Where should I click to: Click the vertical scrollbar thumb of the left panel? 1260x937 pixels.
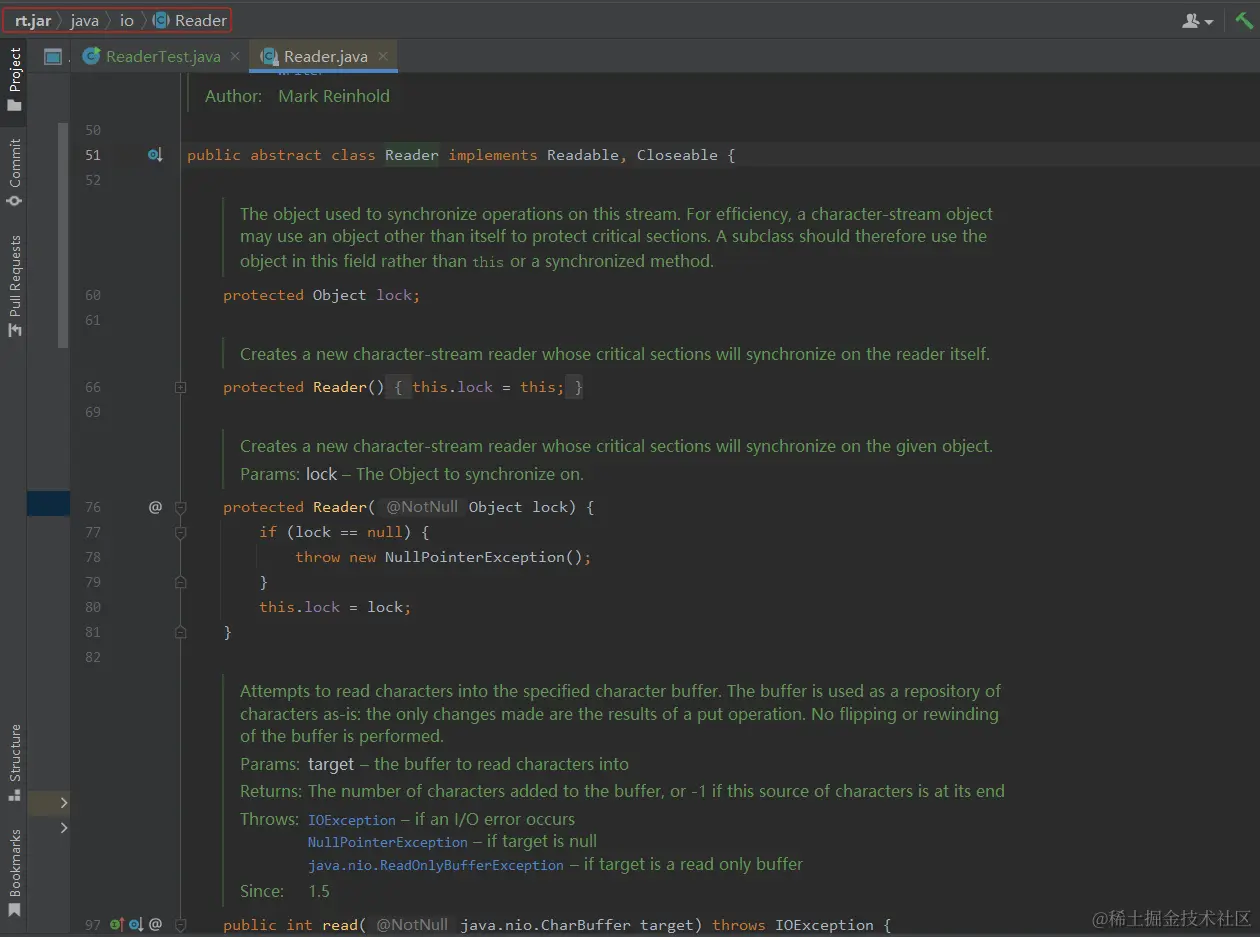tap(63, 235)
